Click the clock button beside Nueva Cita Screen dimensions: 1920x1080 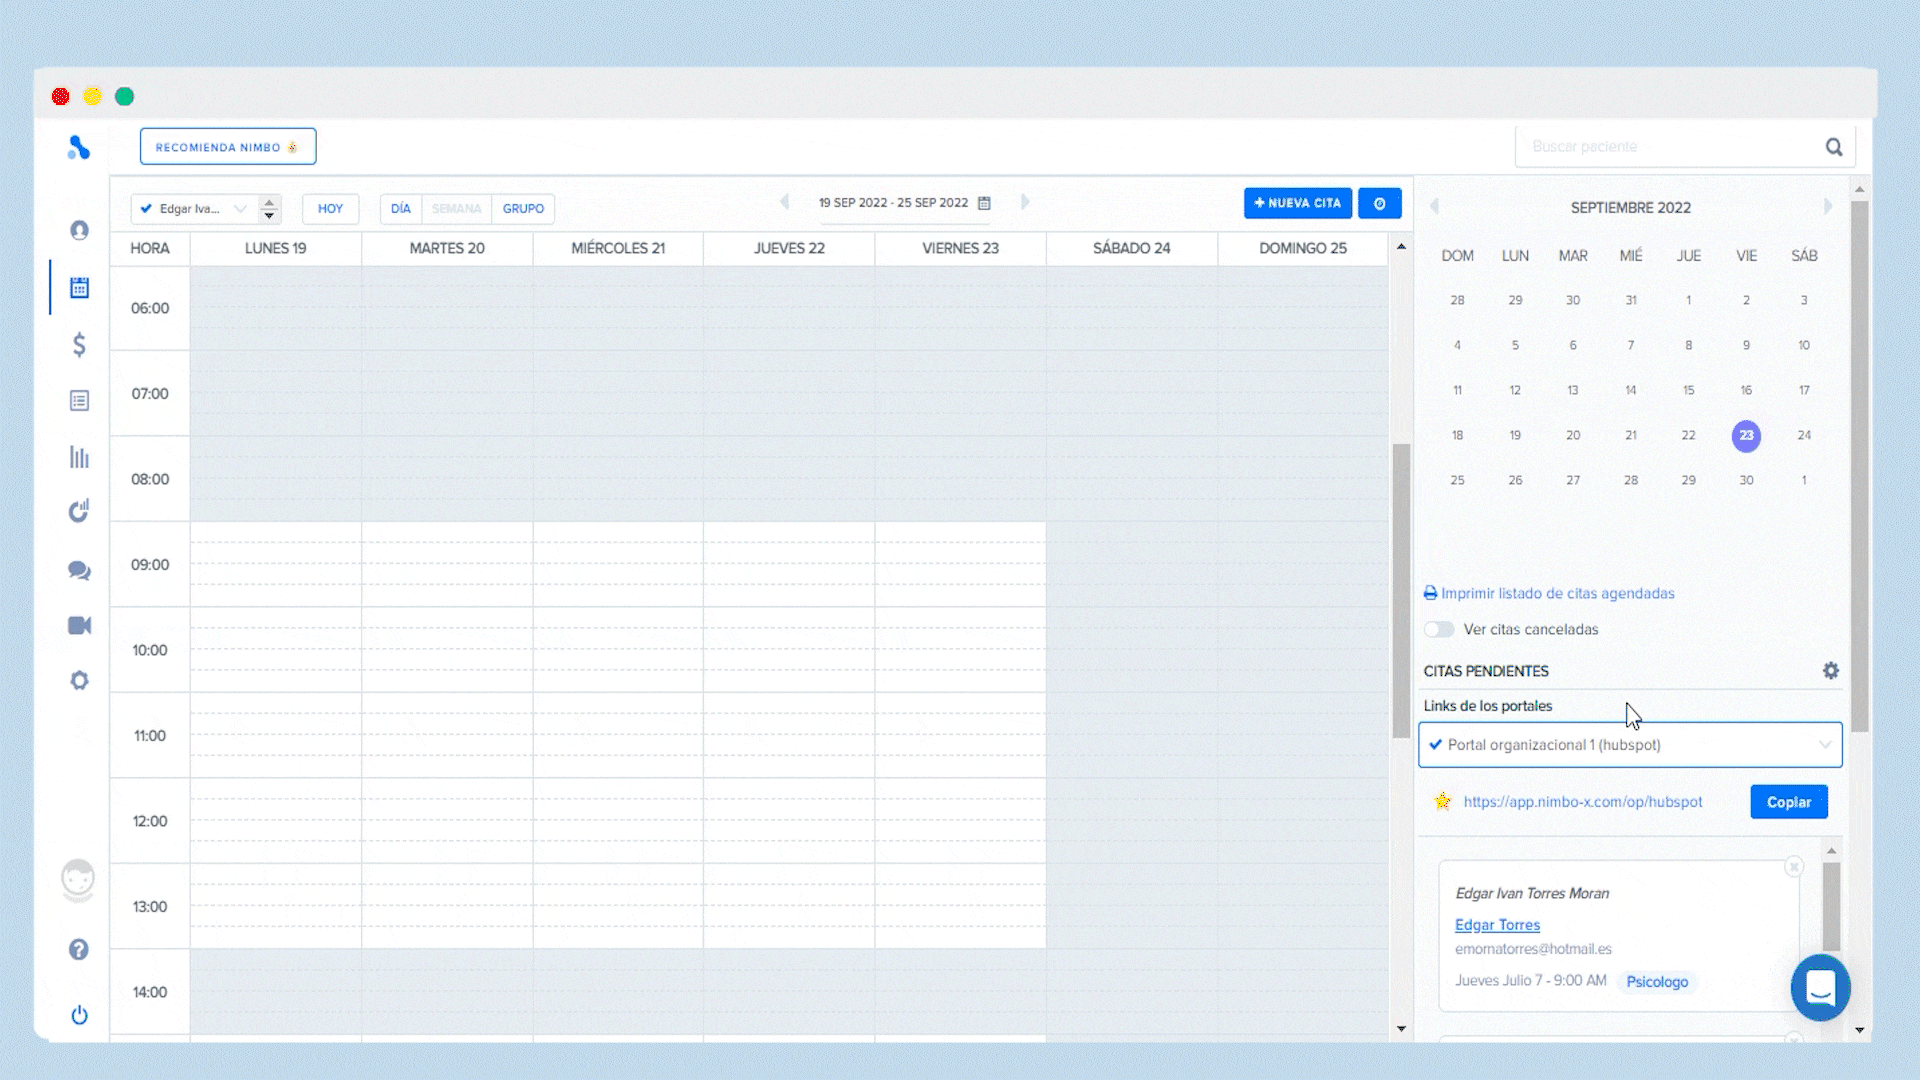pos(1380,203)
